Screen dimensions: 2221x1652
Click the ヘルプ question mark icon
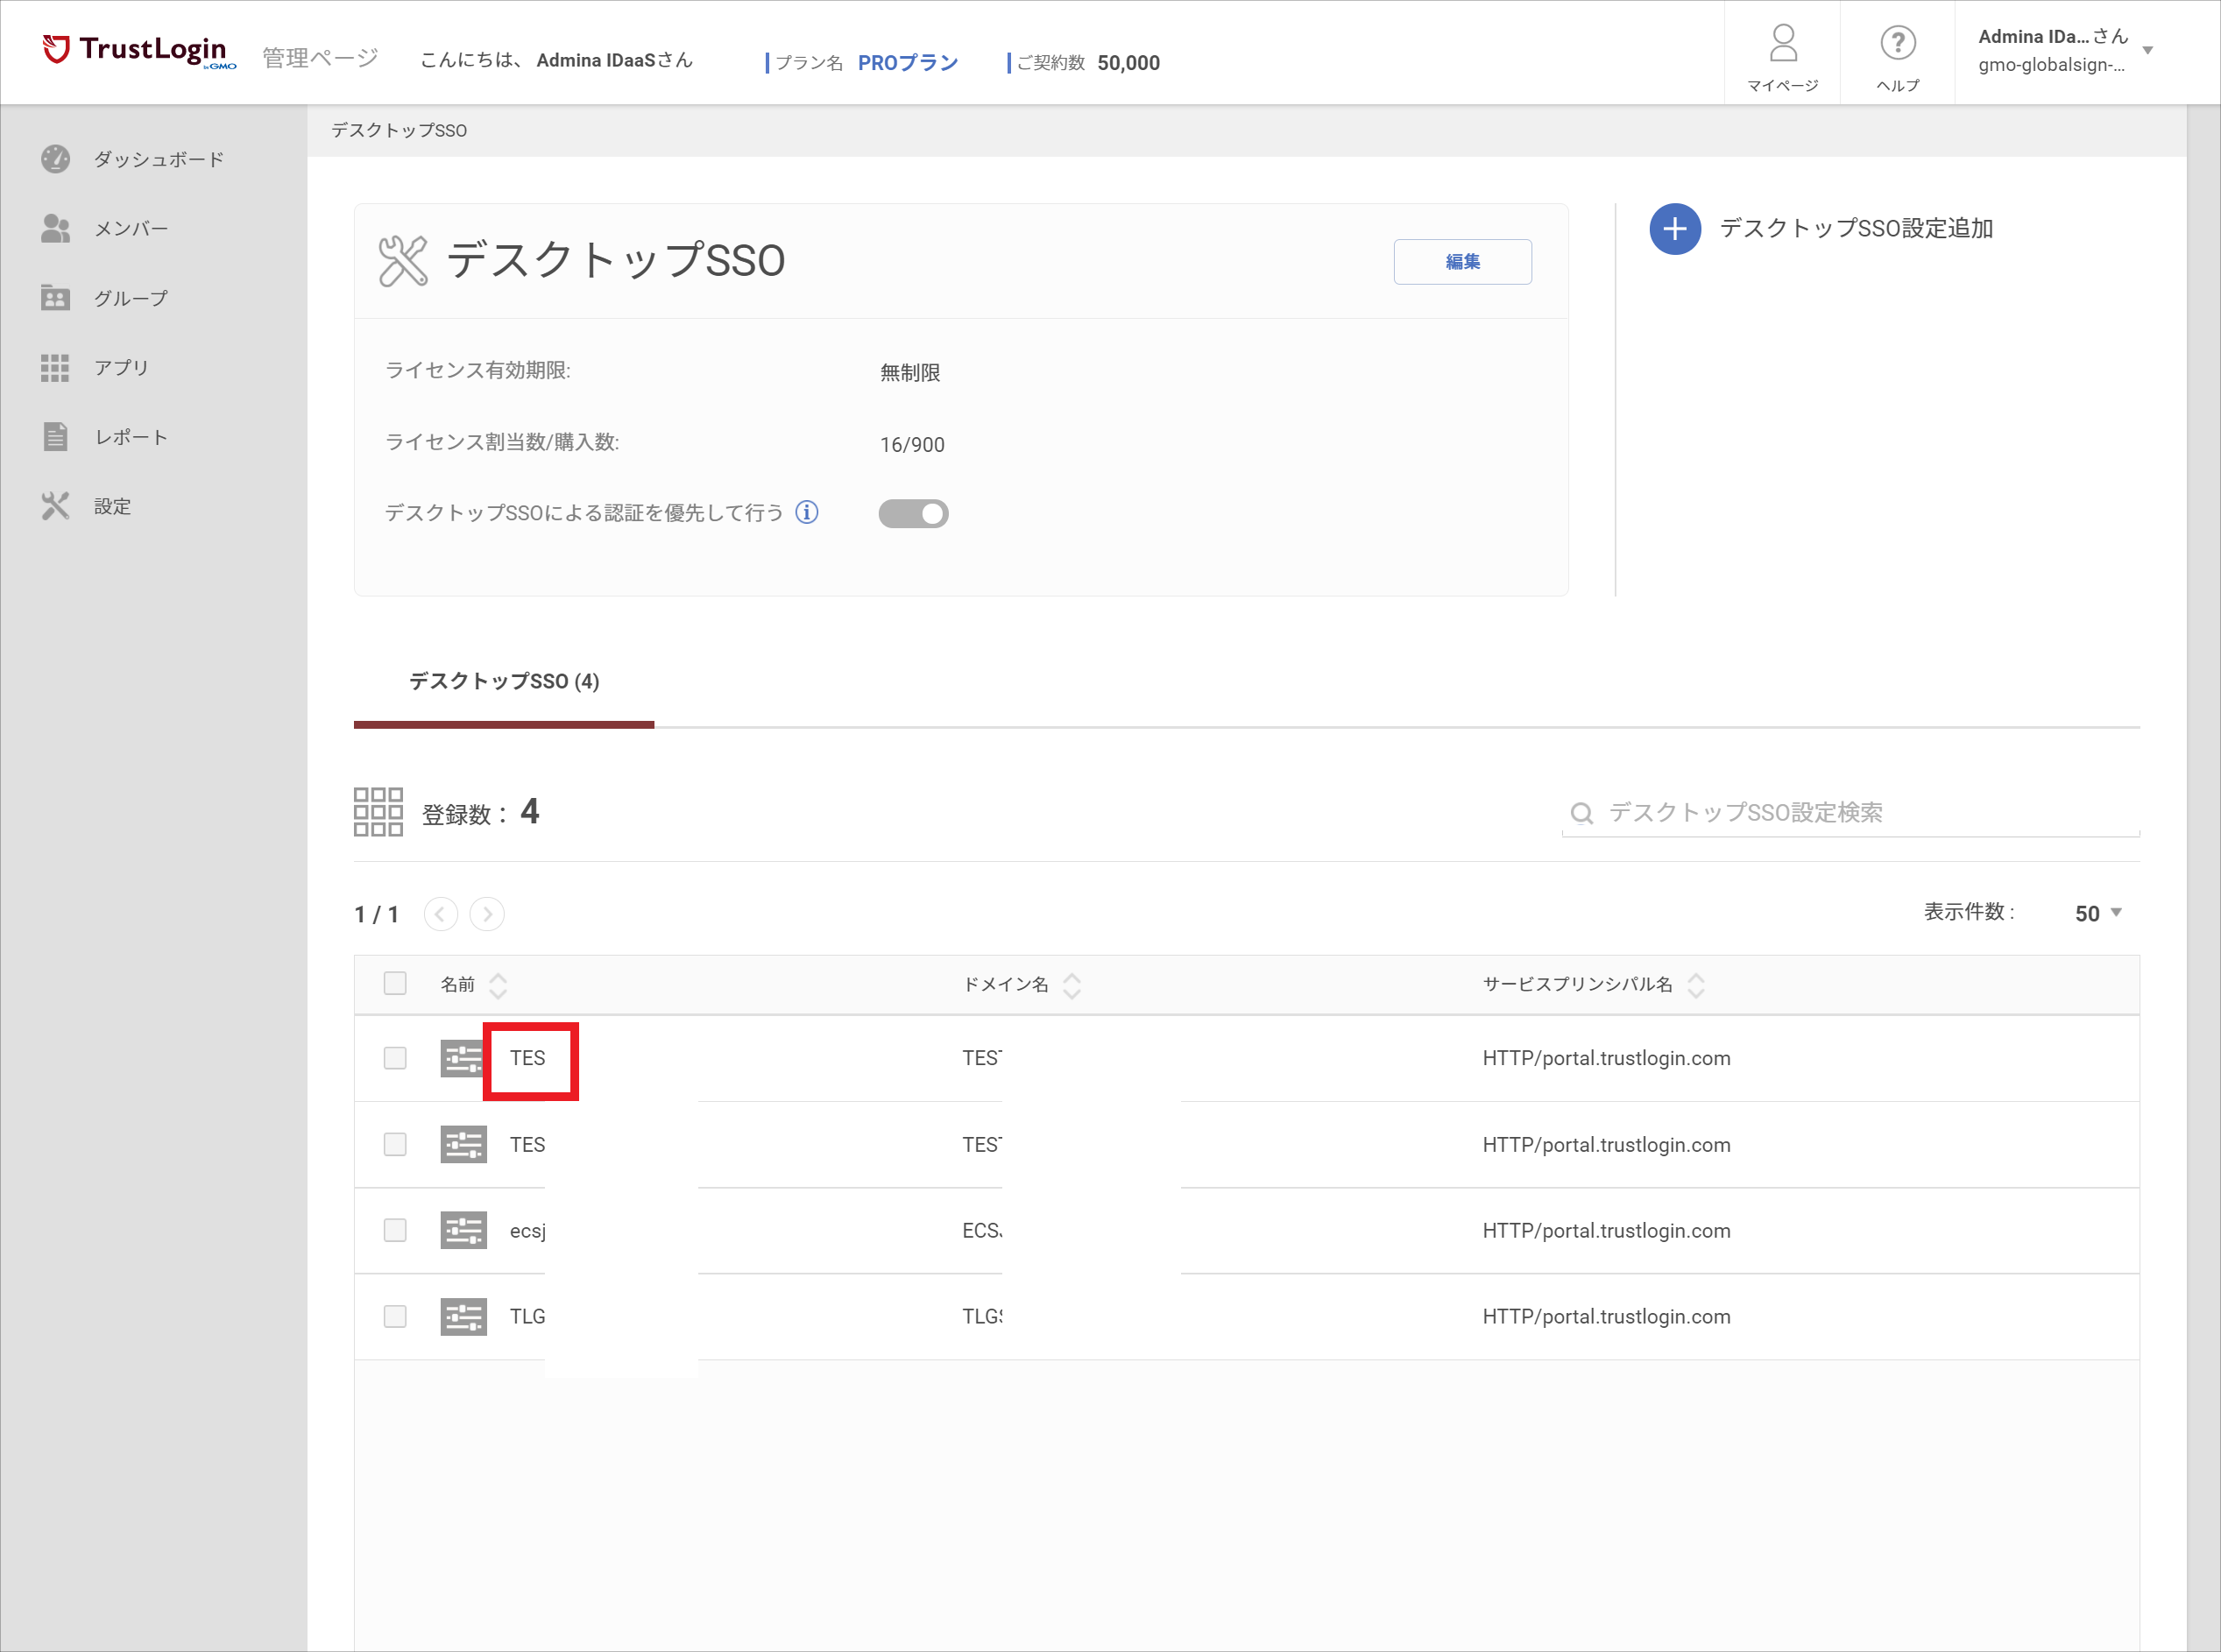[1897, 43]
